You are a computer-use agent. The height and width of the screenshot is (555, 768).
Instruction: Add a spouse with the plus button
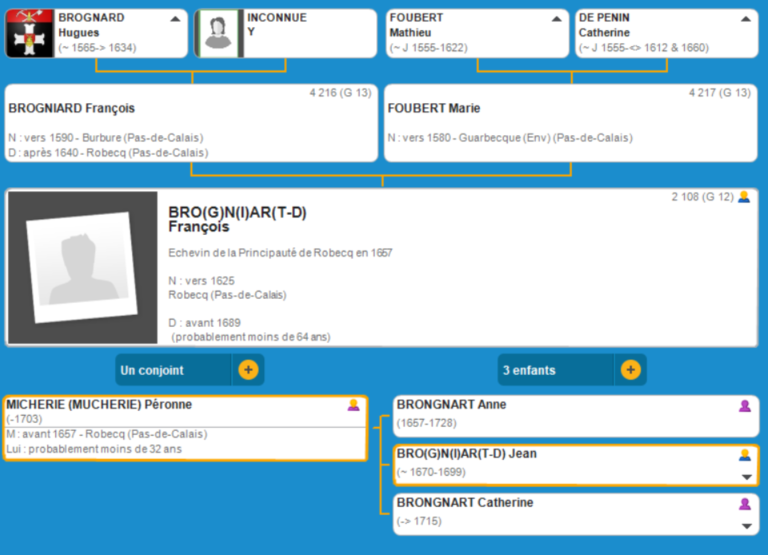click(x=248, y=370)
